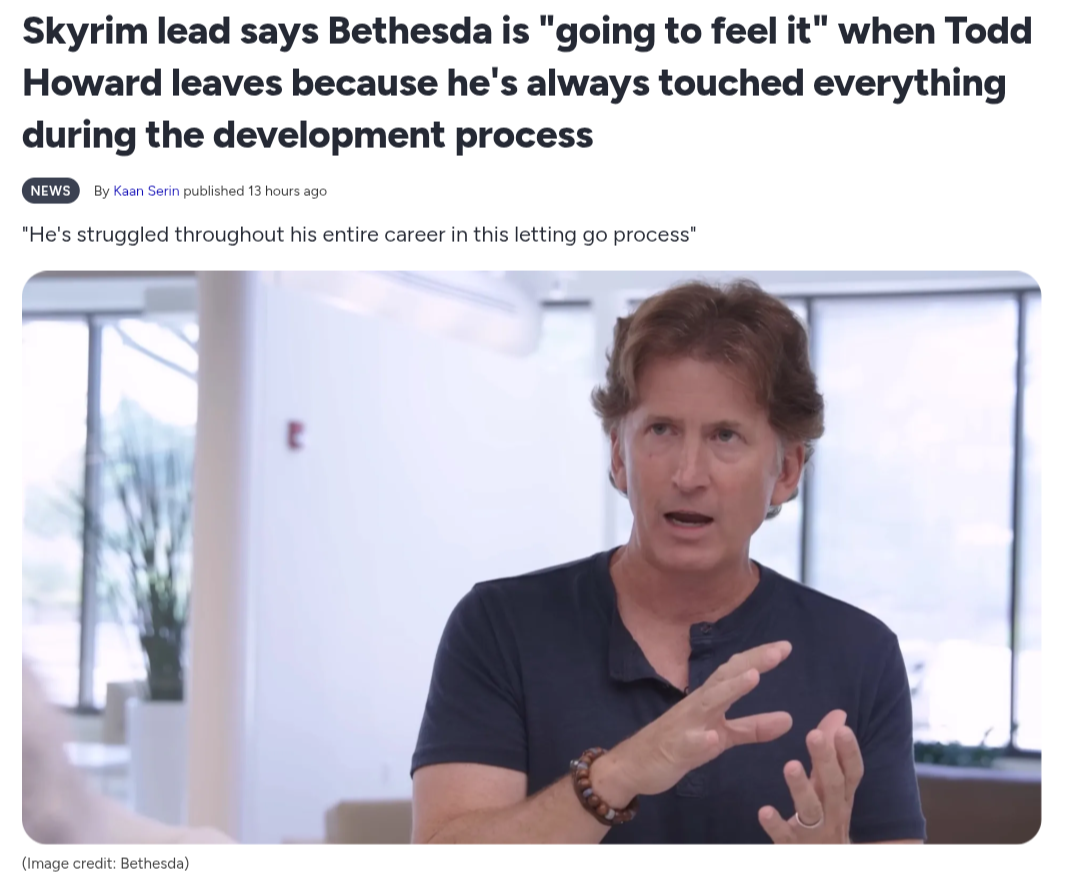The height and width of the screenshot is (885, 1080).
Task: Click the article headline about Todd Howard
Action: tap(528, 83)
